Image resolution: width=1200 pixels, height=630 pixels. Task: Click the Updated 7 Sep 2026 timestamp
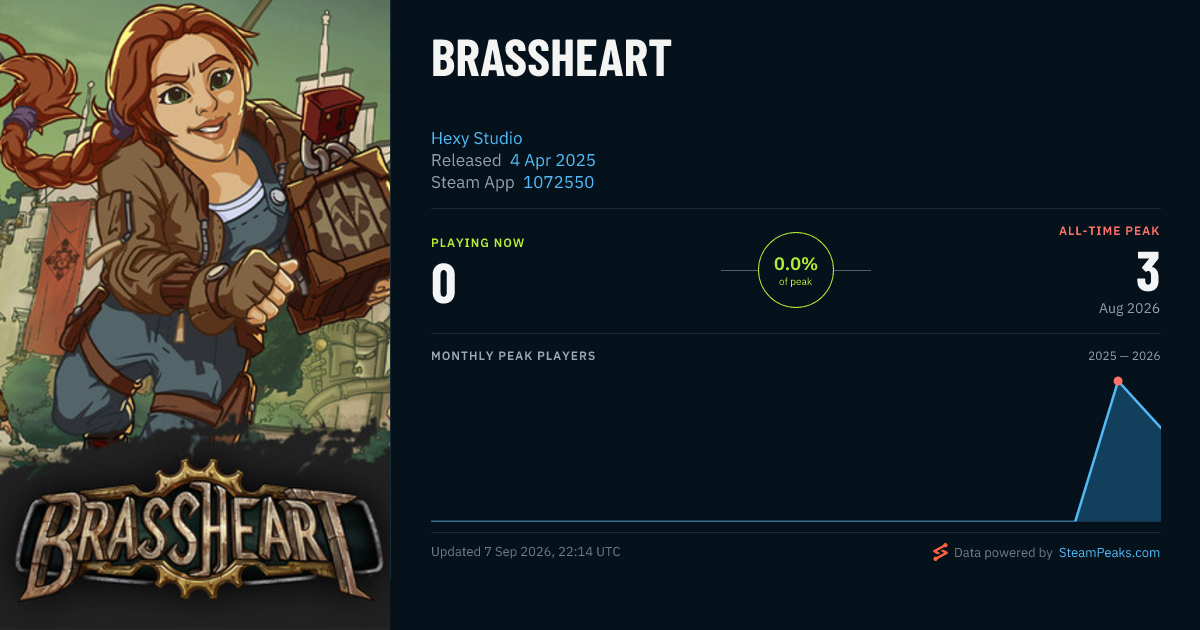[x=525, y=552]
